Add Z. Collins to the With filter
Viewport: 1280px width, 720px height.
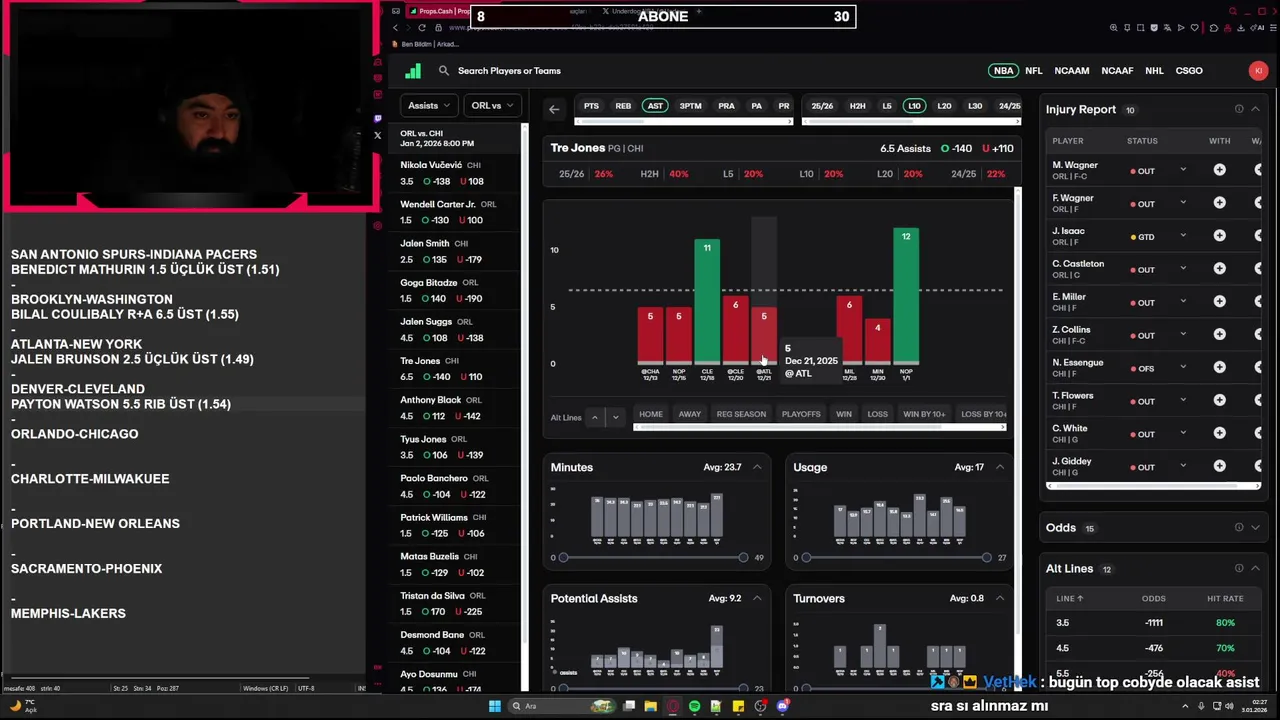coord(1219,335)
